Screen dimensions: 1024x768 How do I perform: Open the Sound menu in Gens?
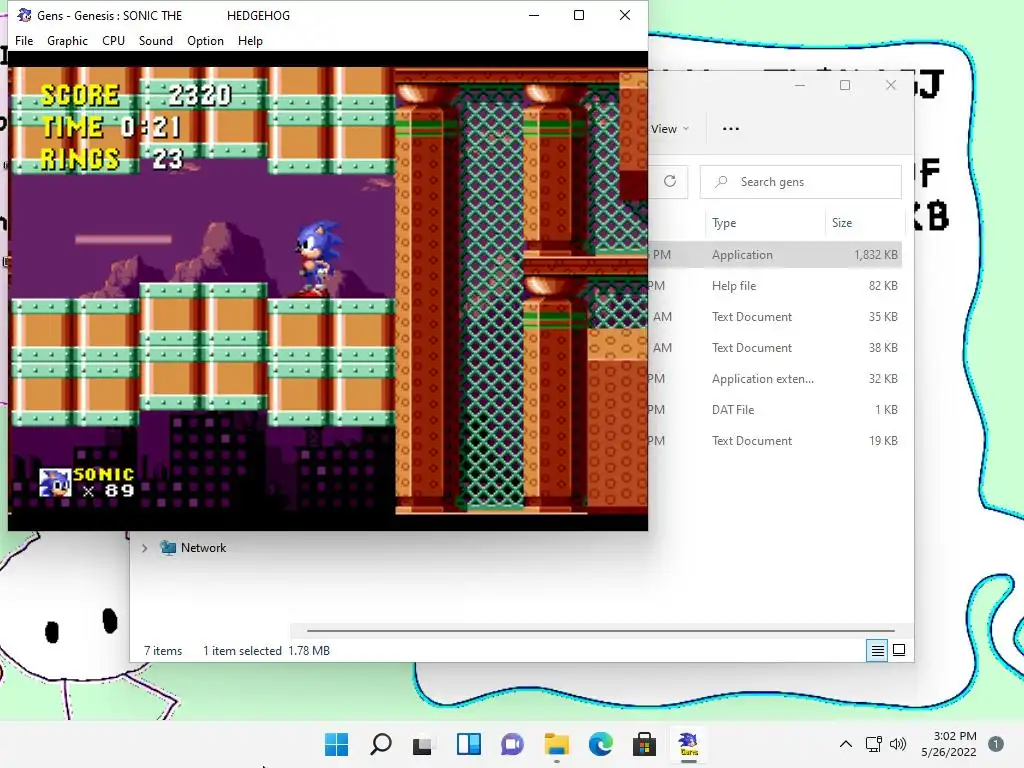pos(155,40)
